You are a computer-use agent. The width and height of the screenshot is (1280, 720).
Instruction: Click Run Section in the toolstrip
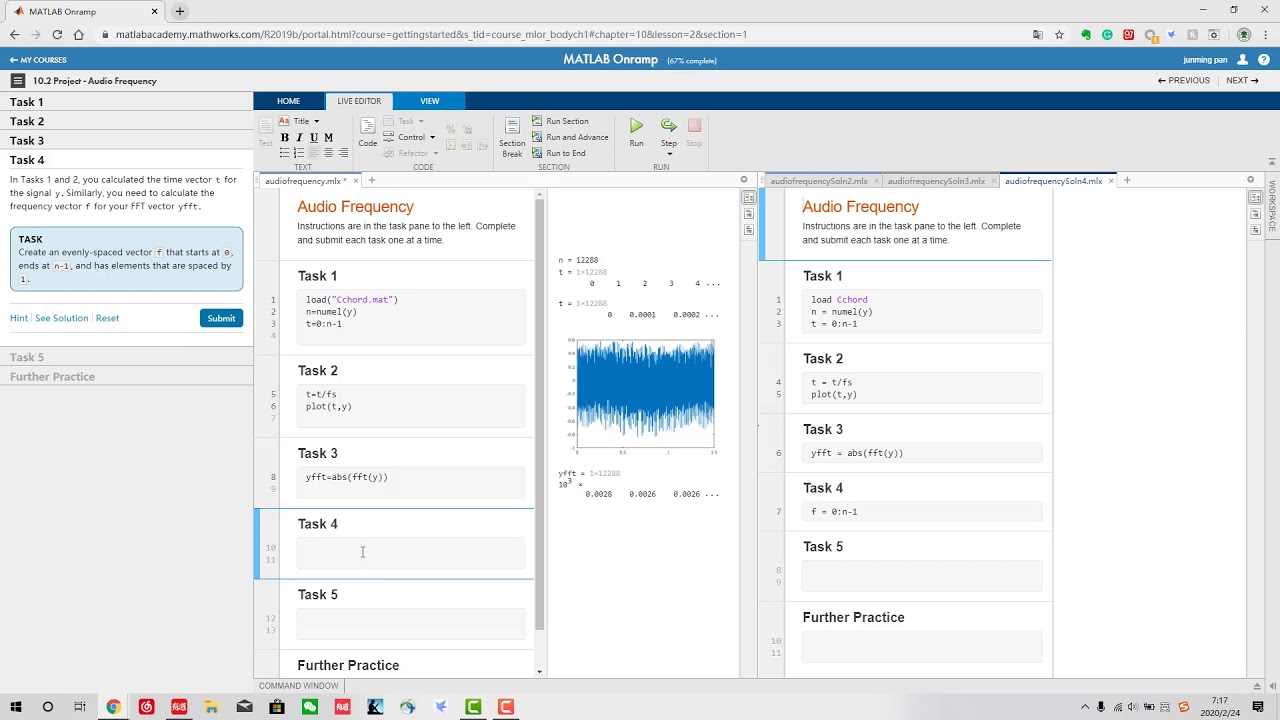tap(560, 121)
